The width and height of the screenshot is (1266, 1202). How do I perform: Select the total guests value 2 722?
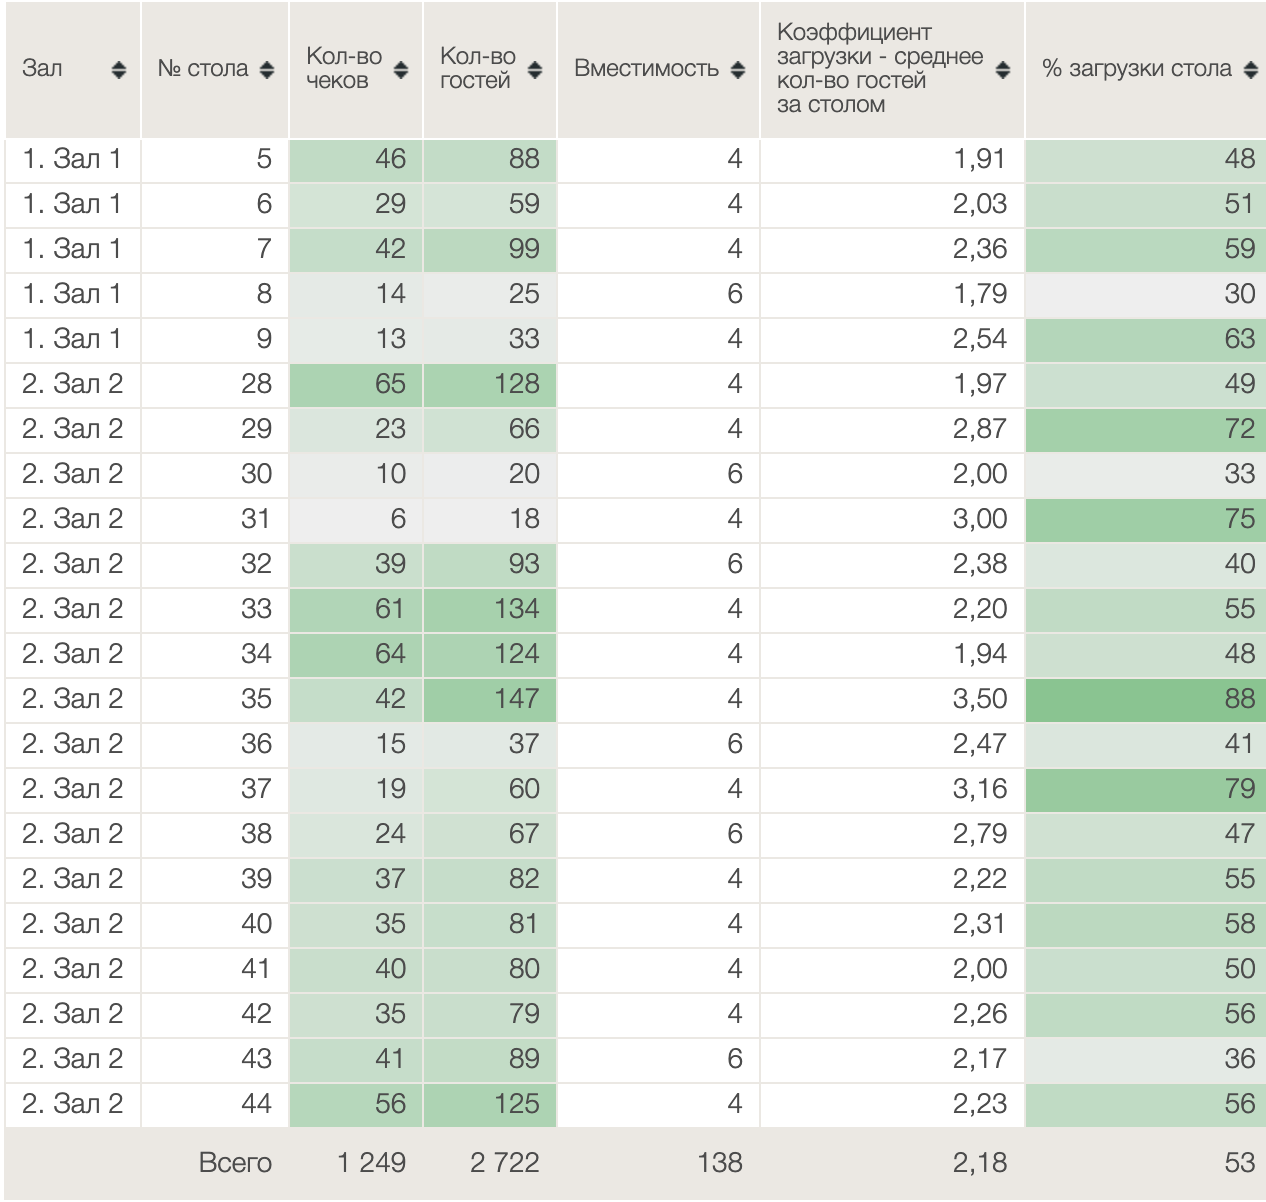point(504,1162)
